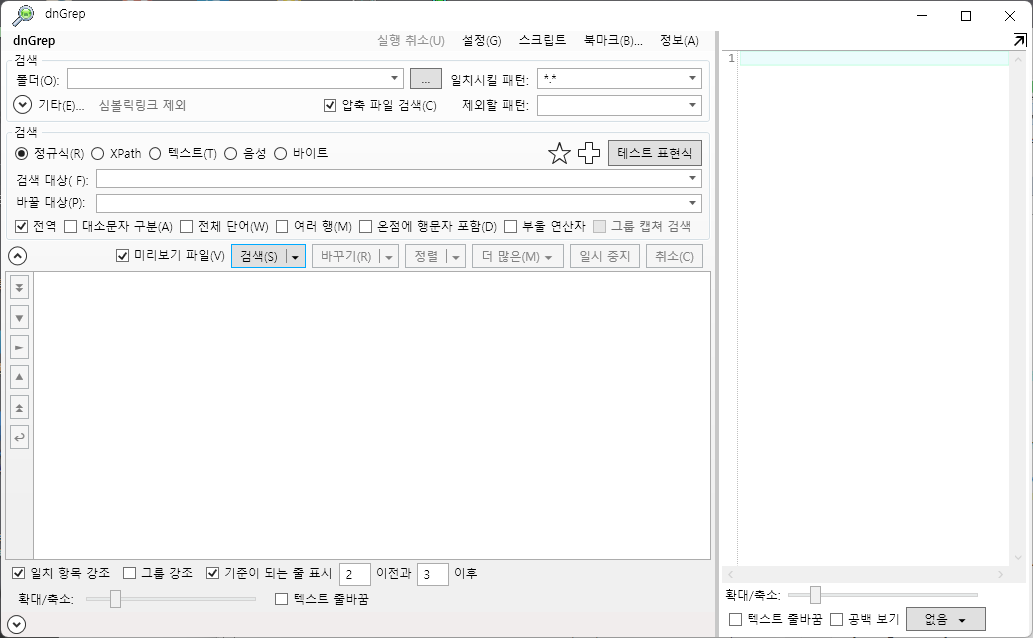Image resolution: width=1033 pixels, height=638 pixels.
Task: Click the star bookmark icon
Action: tap(559, 154)
